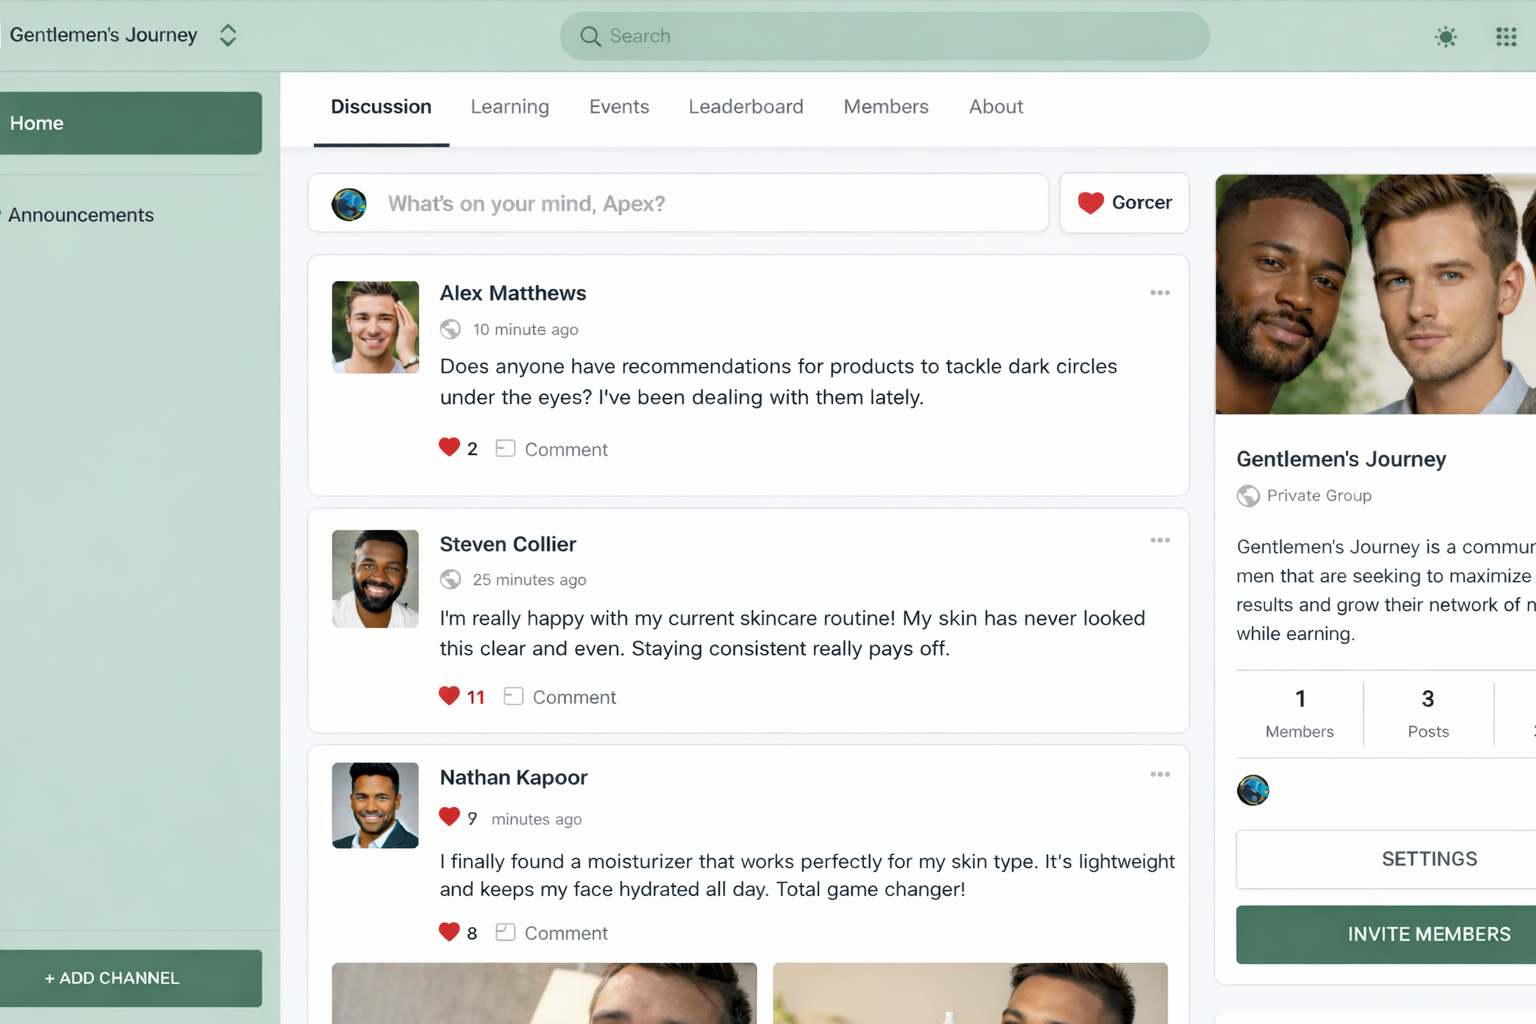Like Alex Matthews' post with the heart
Viewport: 1536px width, 1024px height.
[449, 448]
